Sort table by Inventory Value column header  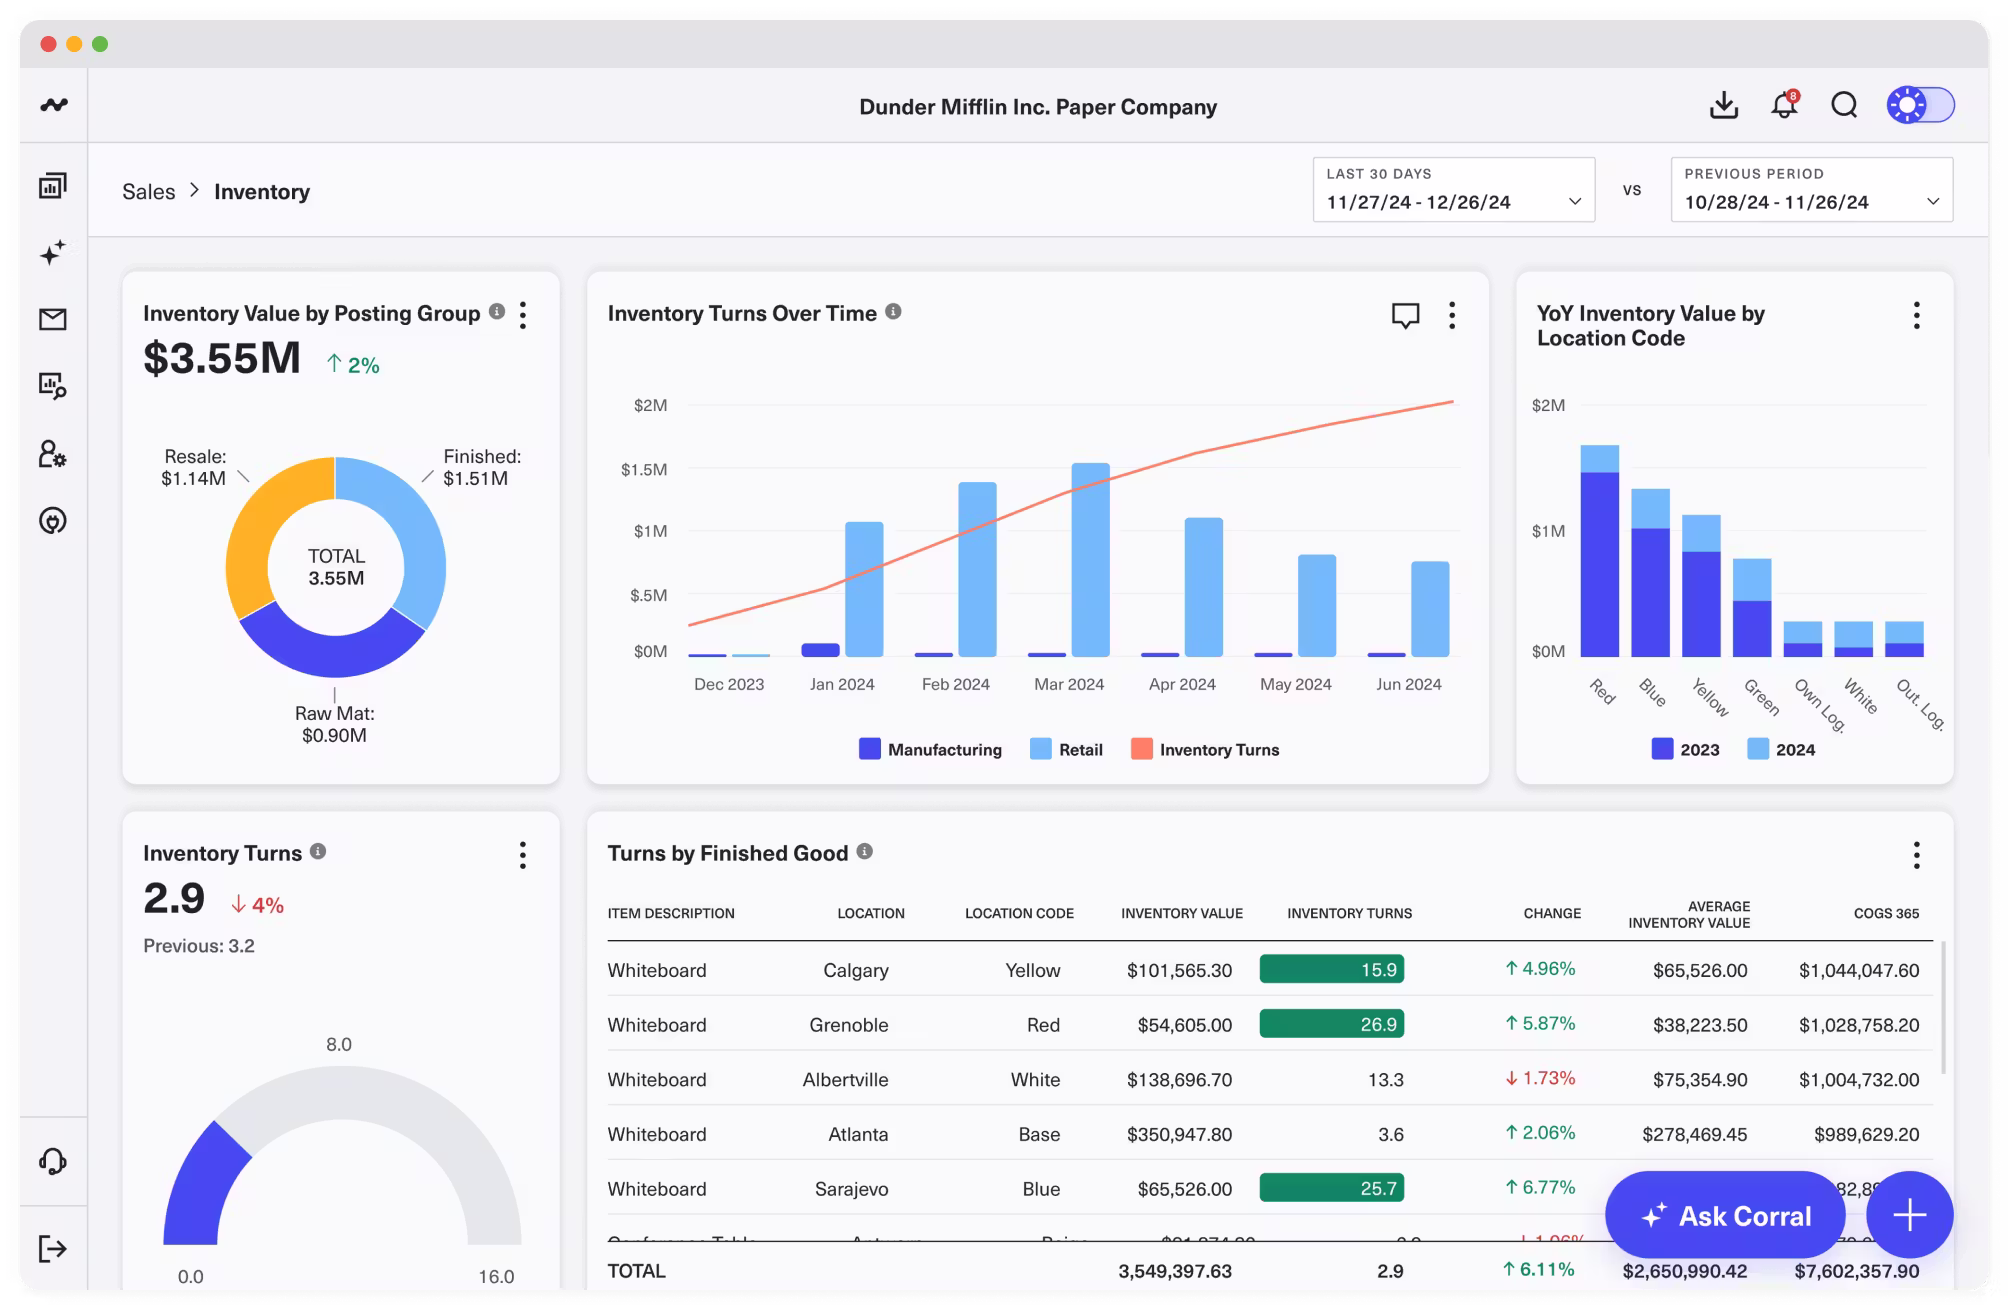(1182, 913)
